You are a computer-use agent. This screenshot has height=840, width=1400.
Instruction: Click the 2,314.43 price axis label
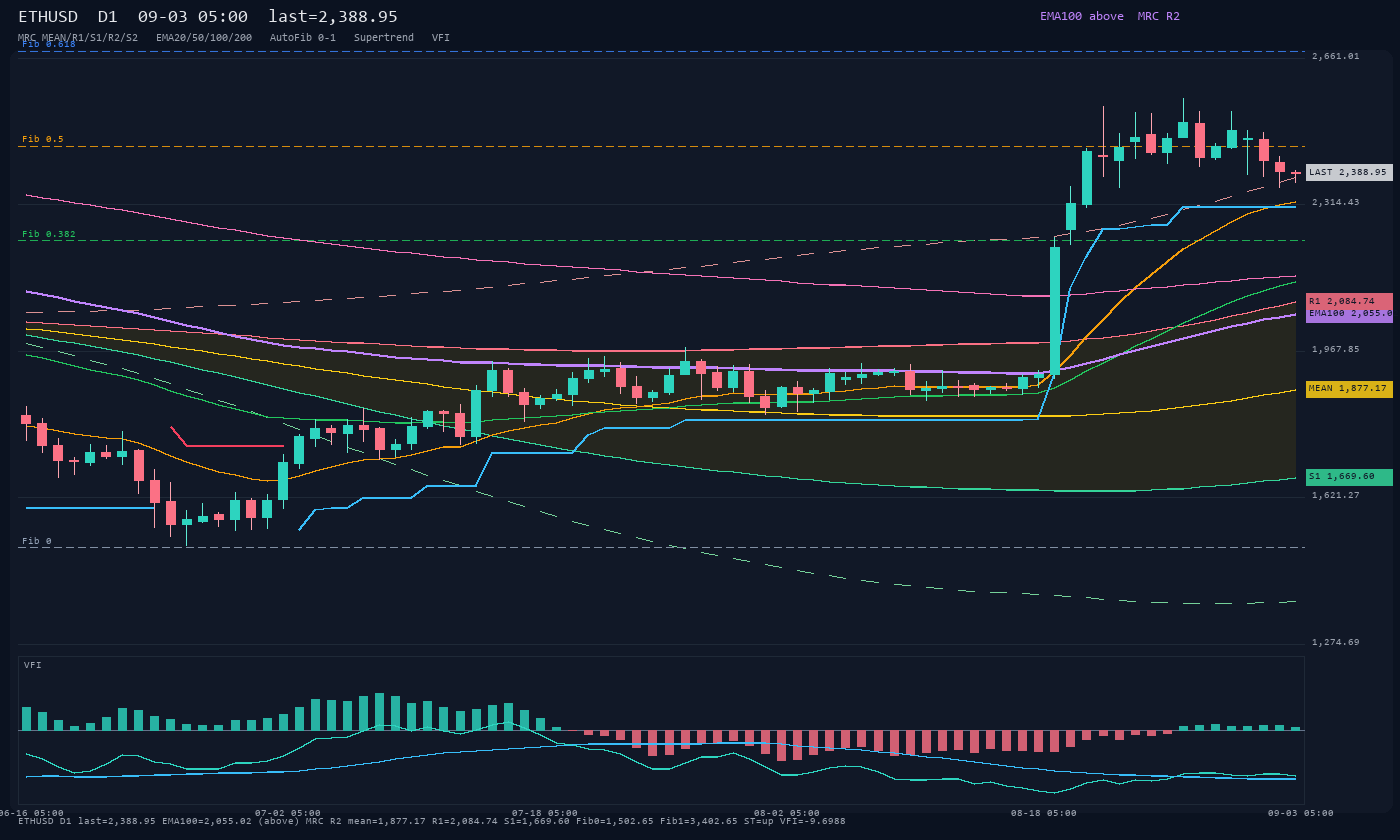pos(1336,202)
